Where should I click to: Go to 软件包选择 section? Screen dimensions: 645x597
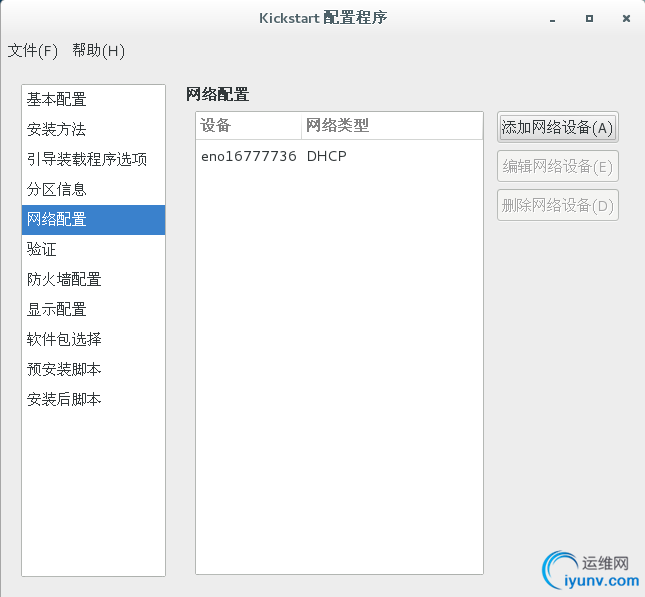[93, 340]
